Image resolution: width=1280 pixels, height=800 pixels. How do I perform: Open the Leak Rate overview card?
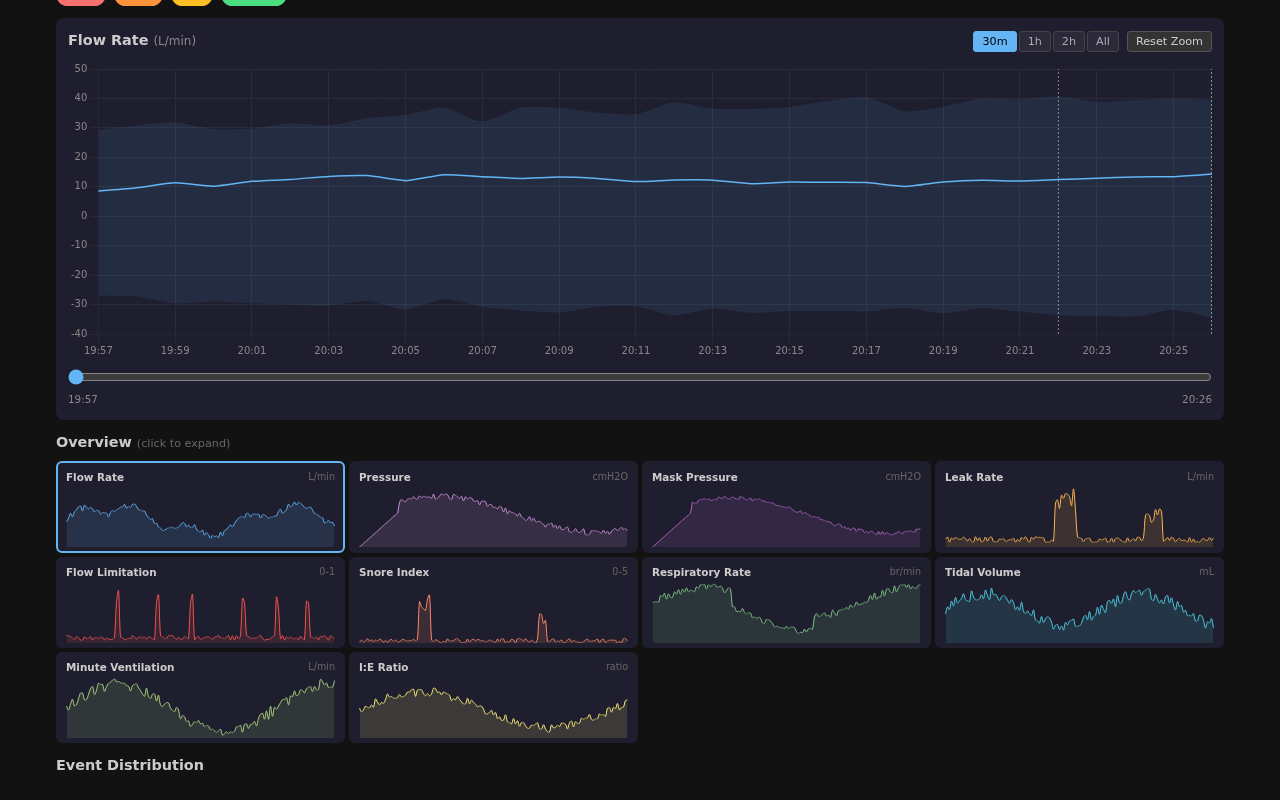pyautogui.click(x=1079, y=507)
